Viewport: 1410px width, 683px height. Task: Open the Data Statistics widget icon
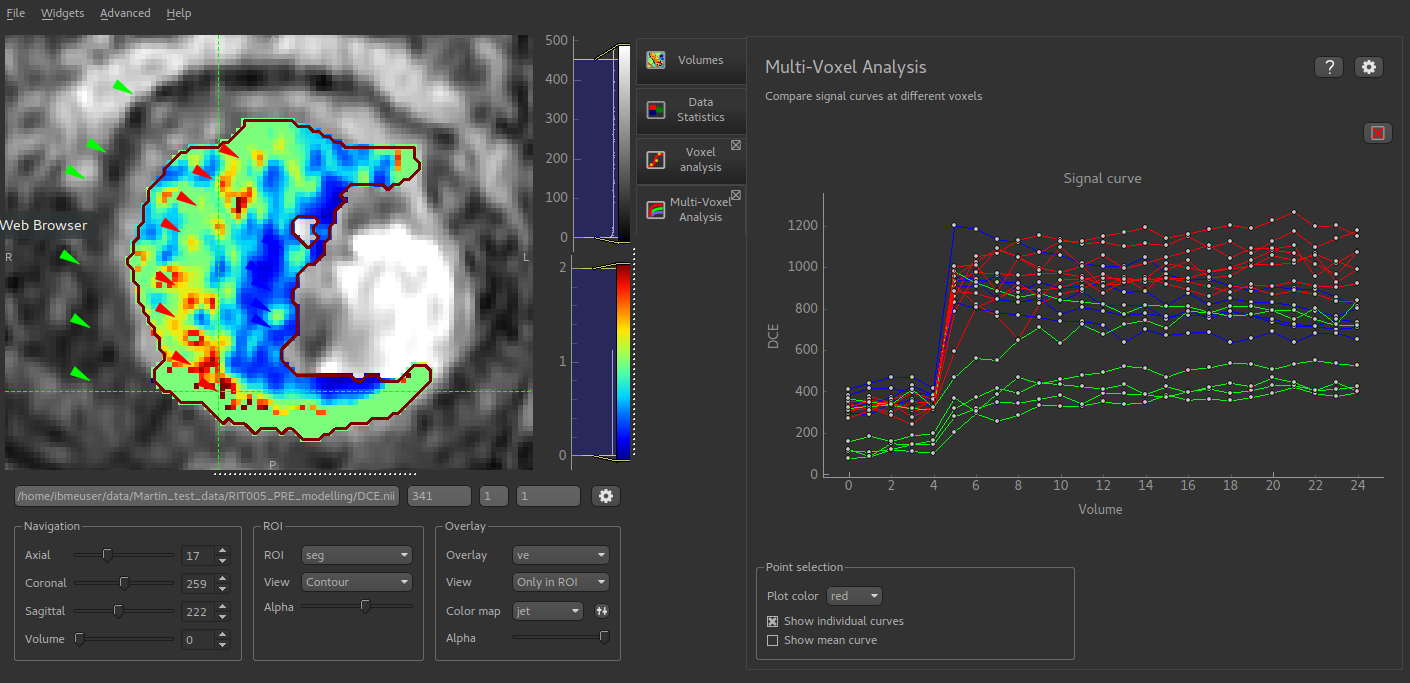656,110
